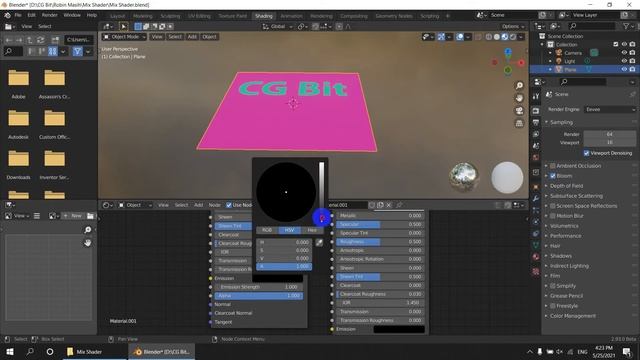Switch to the Layout workspace tab
This screenshot has width=640, height=360.
pos(118,16)
